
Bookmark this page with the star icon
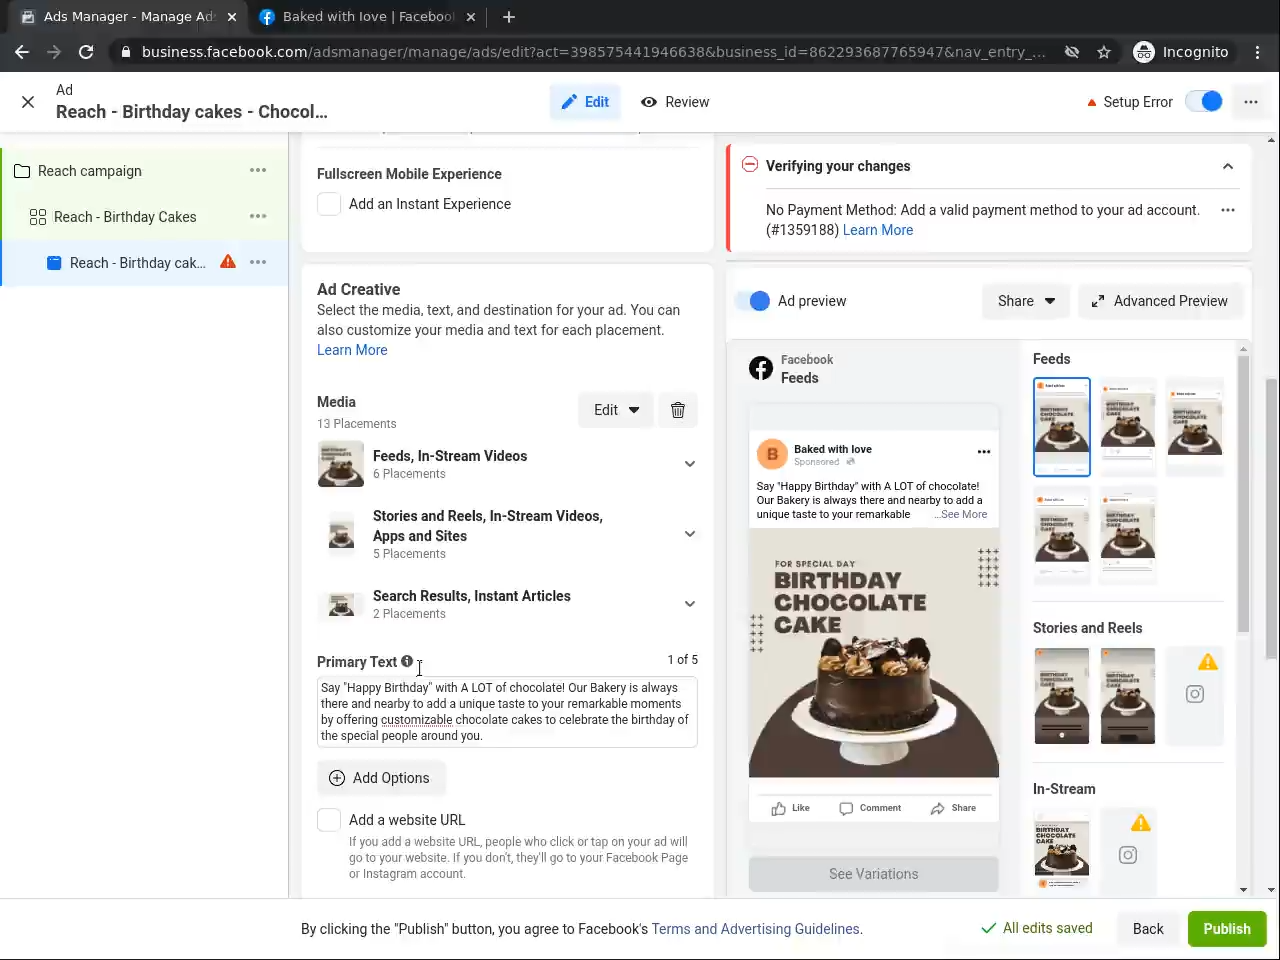[1104, 52]
